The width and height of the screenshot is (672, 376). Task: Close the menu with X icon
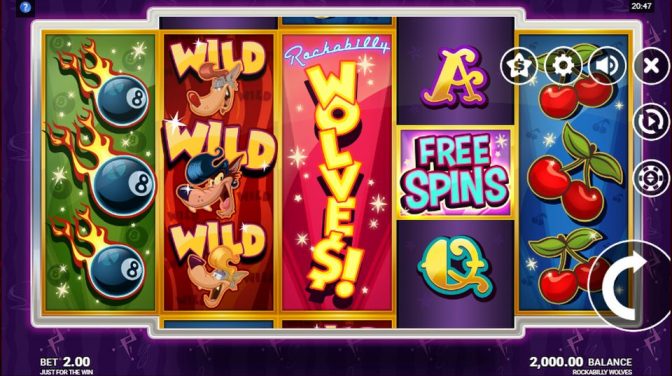651,66
